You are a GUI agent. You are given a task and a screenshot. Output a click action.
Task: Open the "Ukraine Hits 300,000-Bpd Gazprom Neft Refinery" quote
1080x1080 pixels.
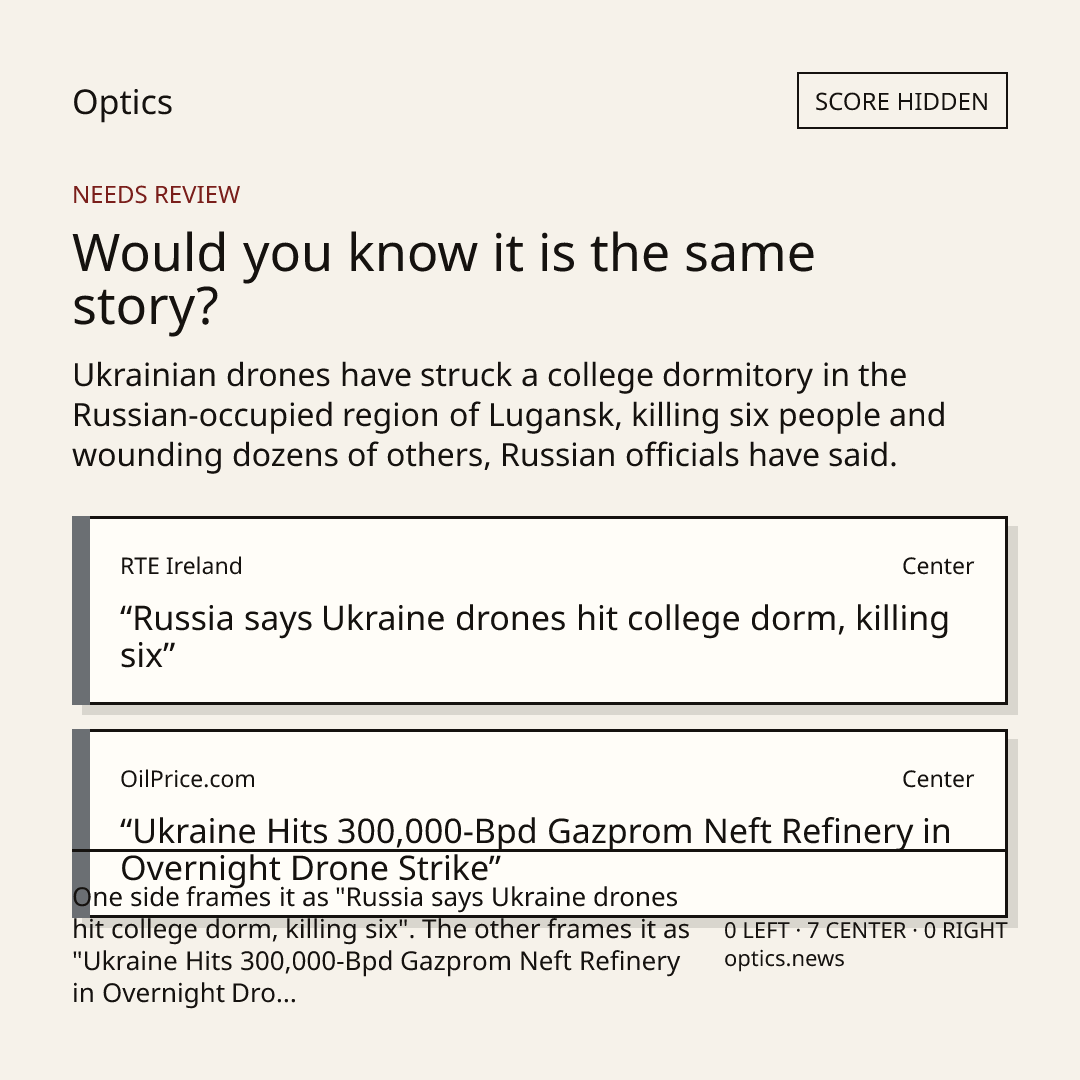click(x=535, y=849)
